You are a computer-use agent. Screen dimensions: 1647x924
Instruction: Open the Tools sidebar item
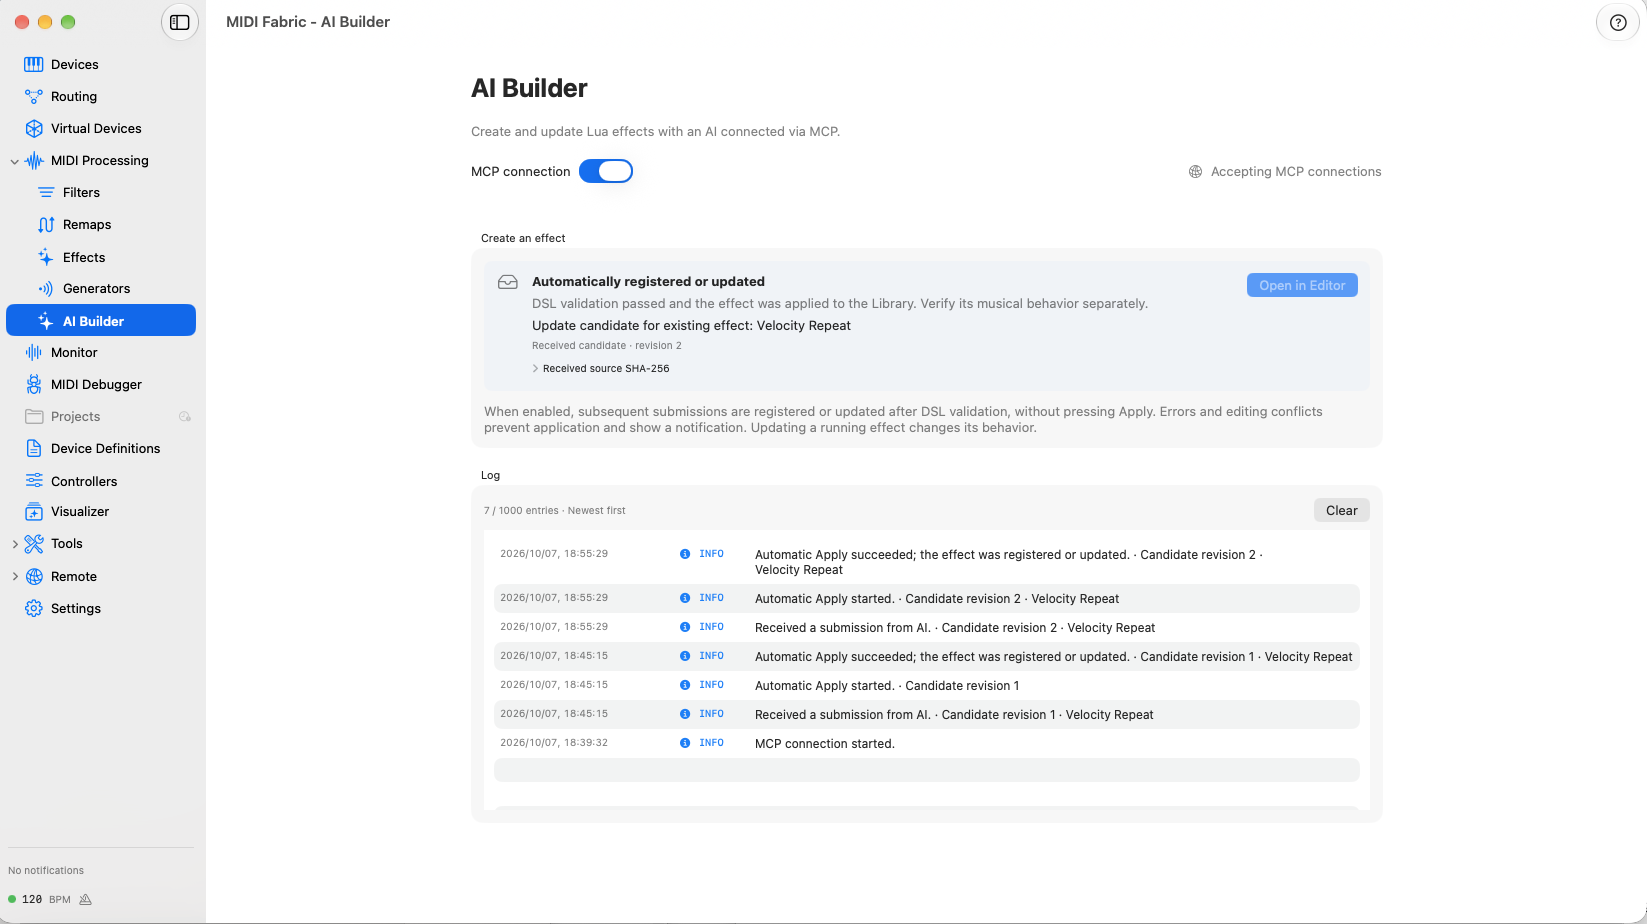(101, 543)
